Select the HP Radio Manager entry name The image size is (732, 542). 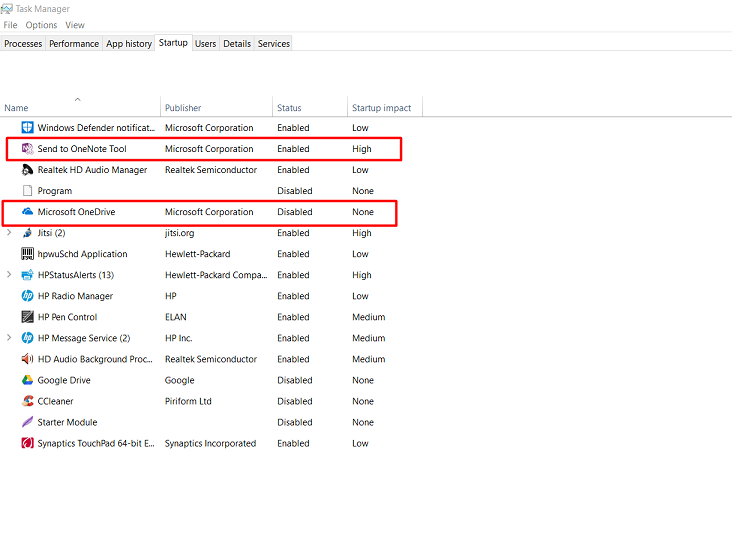(x=75, y=296)
